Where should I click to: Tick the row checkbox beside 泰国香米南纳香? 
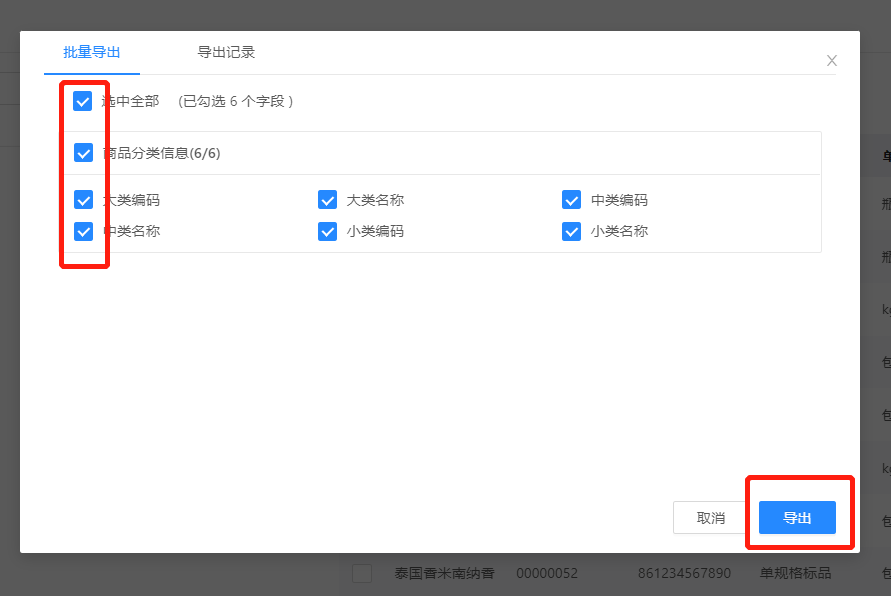(362, 573)
